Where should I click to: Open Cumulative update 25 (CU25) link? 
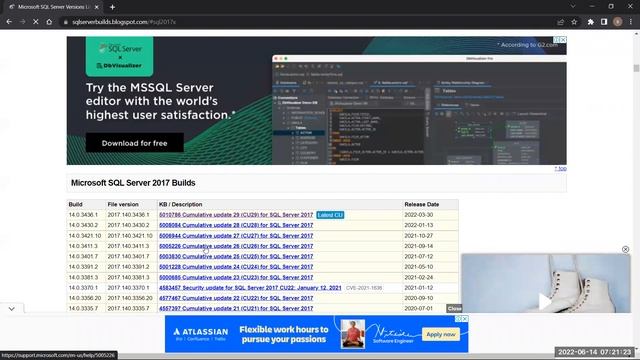click(x=236, y=256)
